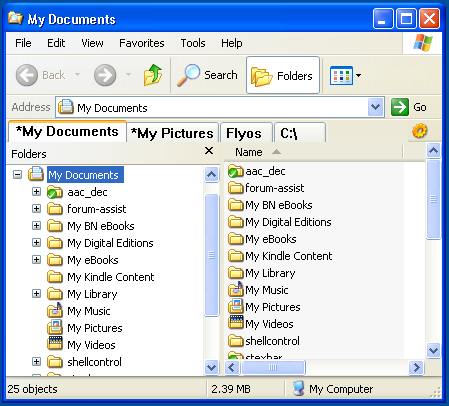Image resolution: width=449 pixels, height=406 pixels.
Task: Click My Pictures icon in folder tree
Action: [55, 327]
